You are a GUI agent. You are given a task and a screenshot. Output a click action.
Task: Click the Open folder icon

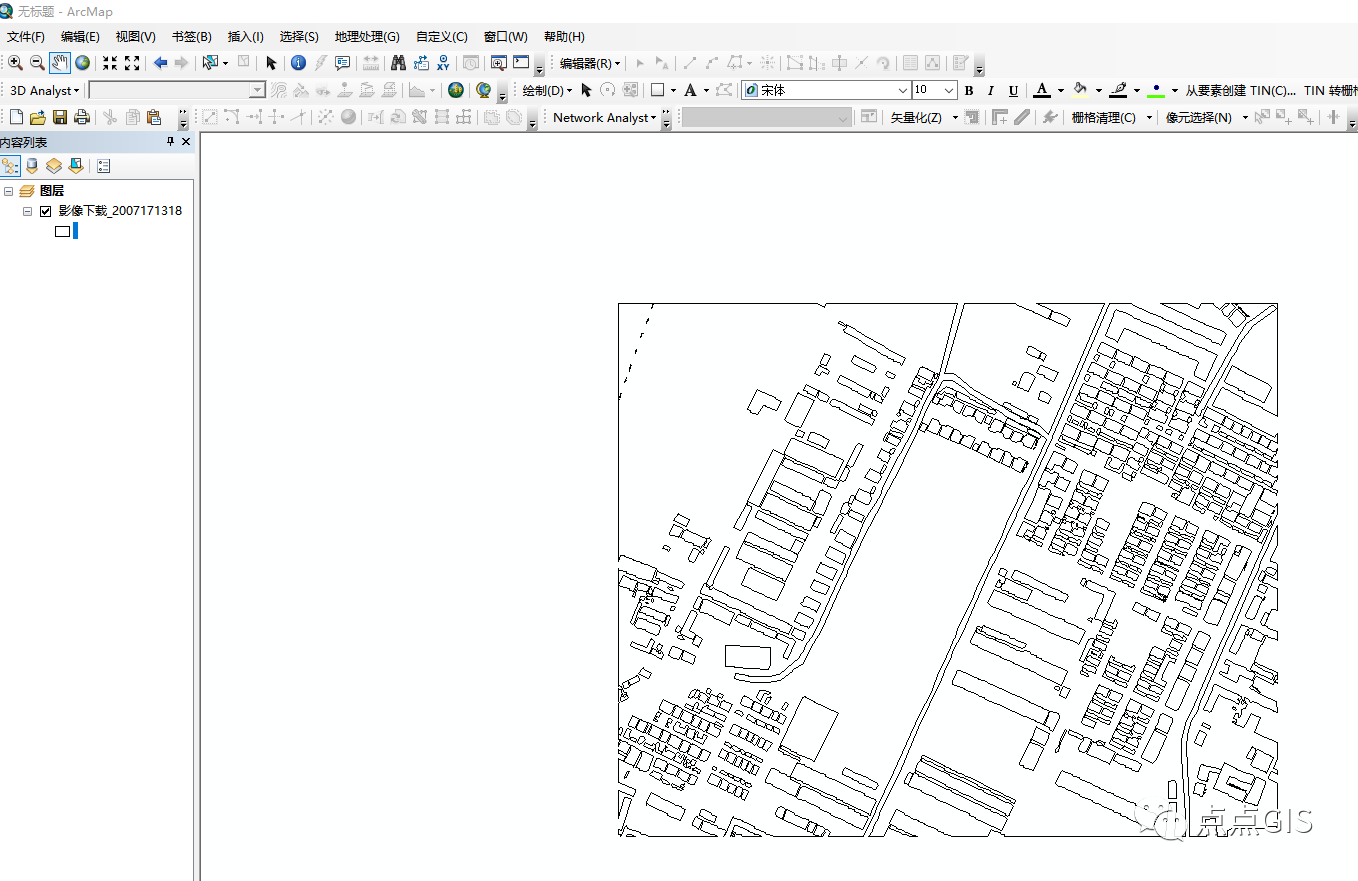click(x=38, y=117)
